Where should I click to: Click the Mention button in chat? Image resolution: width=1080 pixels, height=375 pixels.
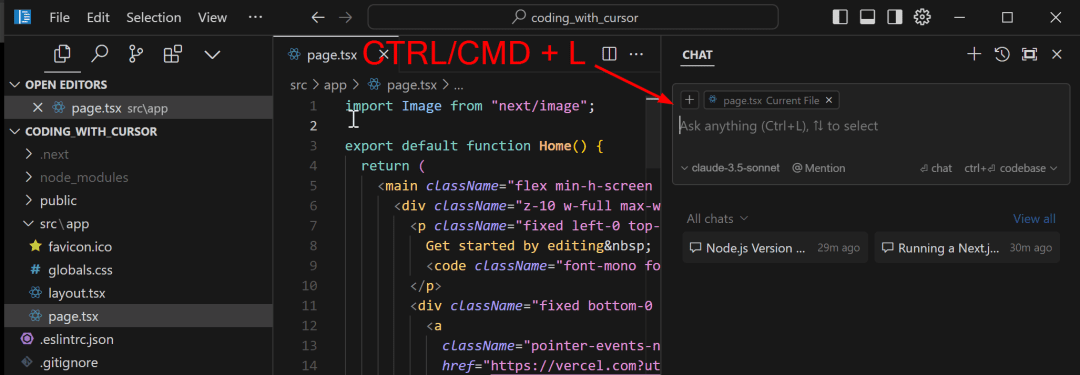818,168
